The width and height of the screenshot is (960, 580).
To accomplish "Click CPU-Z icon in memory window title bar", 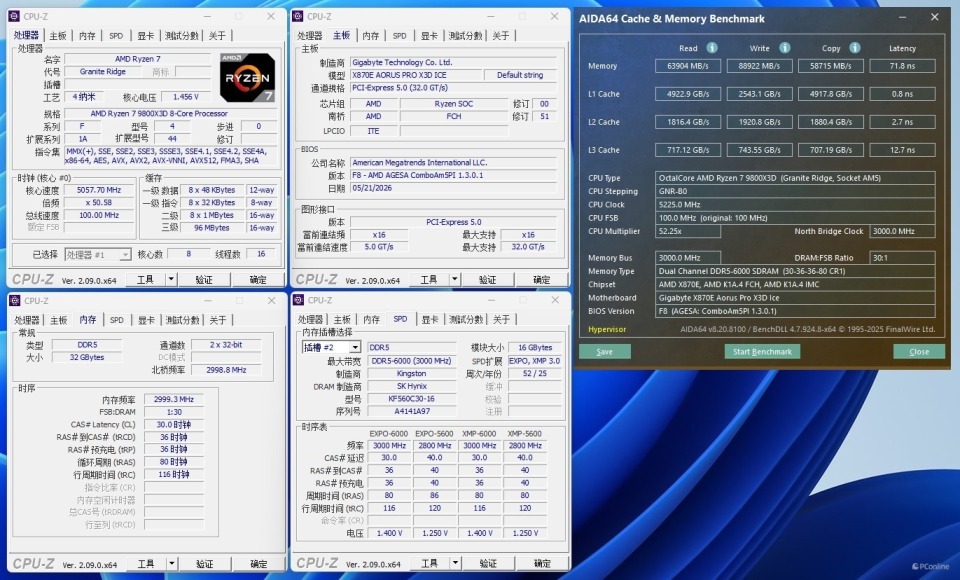I will (15, 301).
